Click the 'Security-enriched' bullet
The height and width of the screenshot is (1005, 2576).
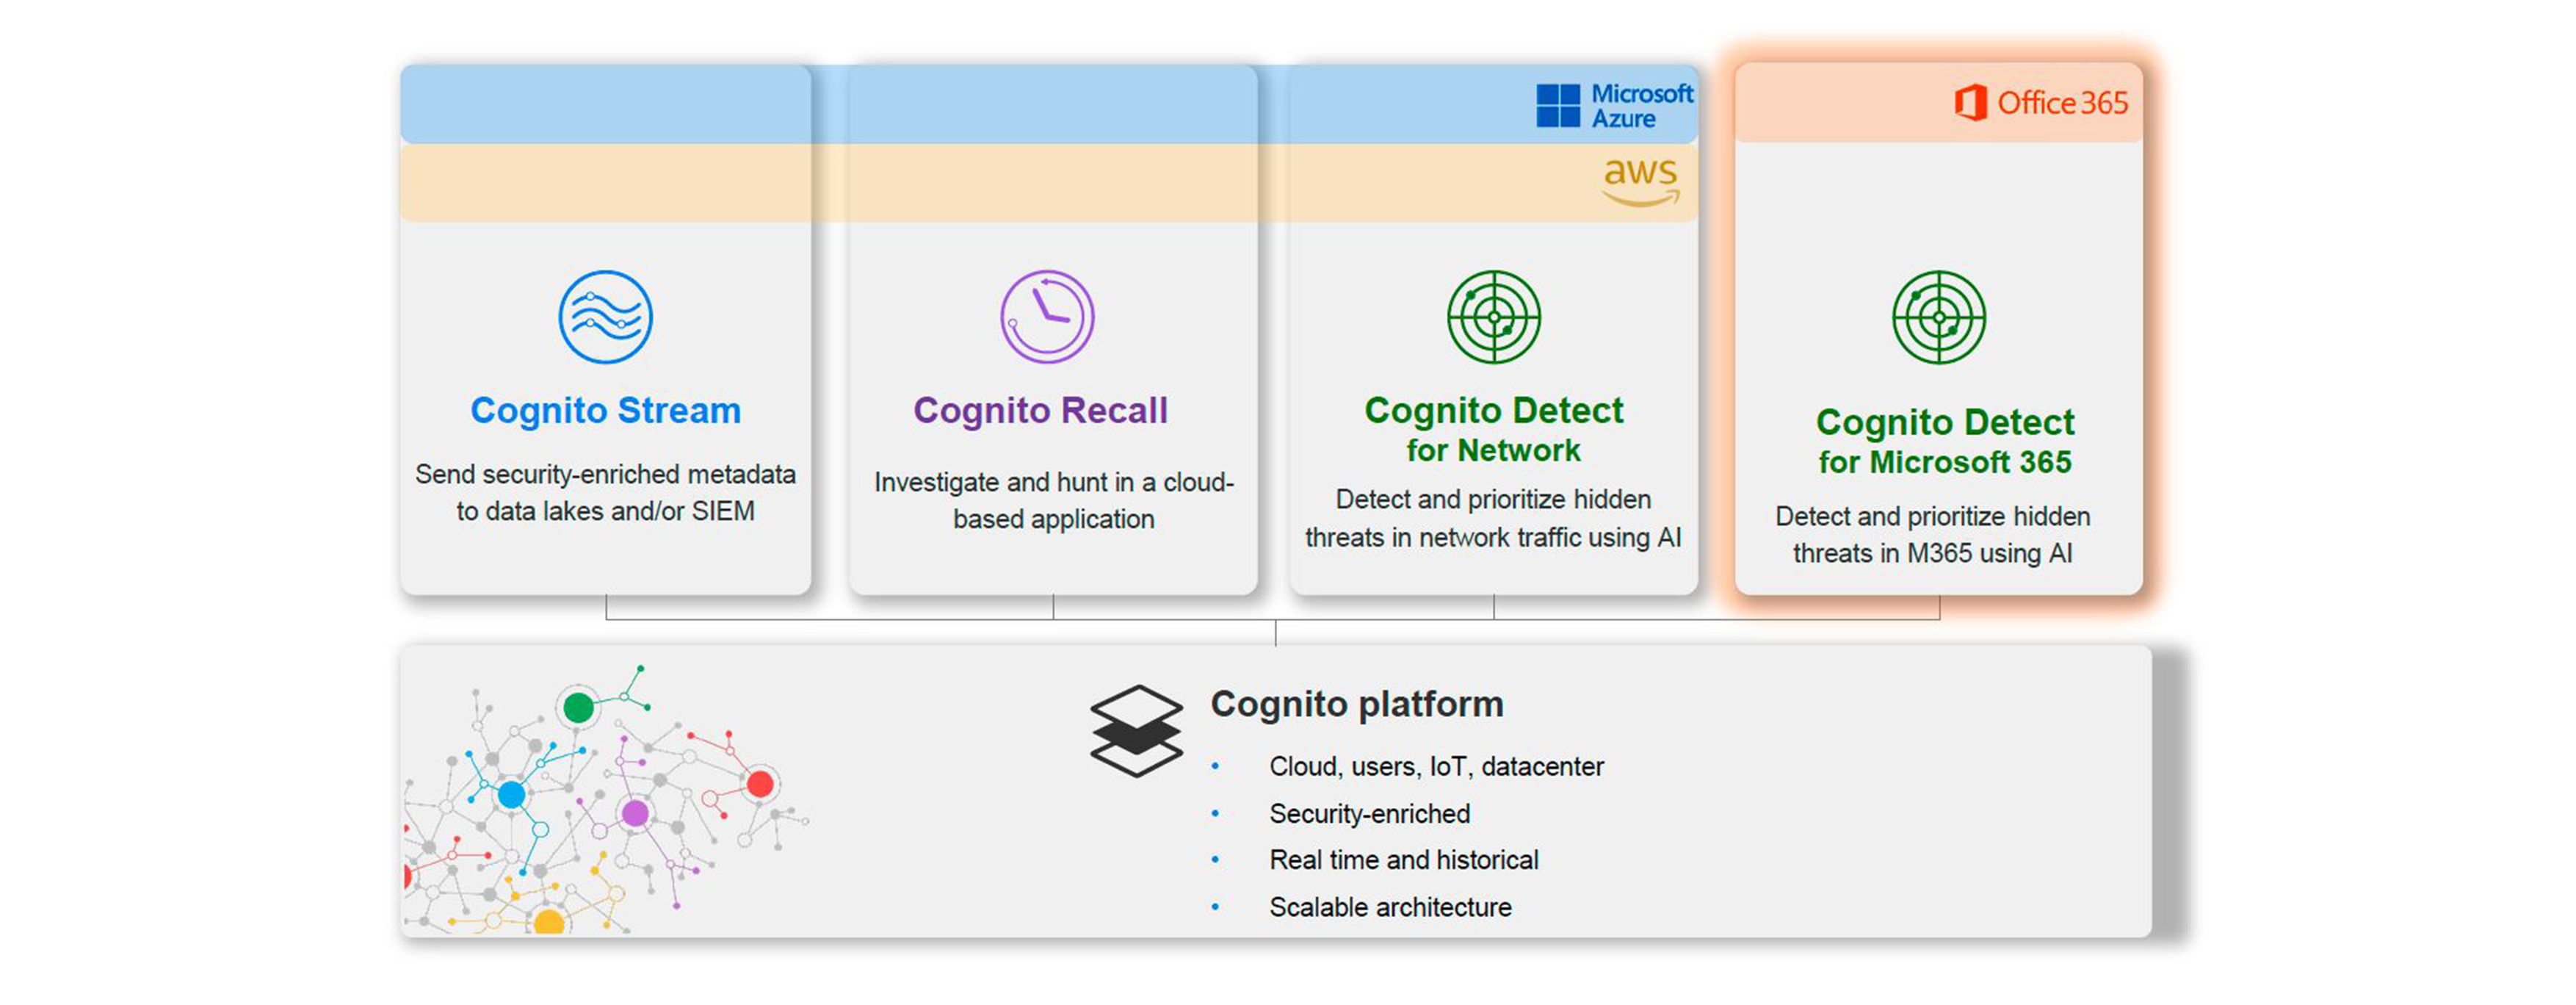click(1369, 814)
